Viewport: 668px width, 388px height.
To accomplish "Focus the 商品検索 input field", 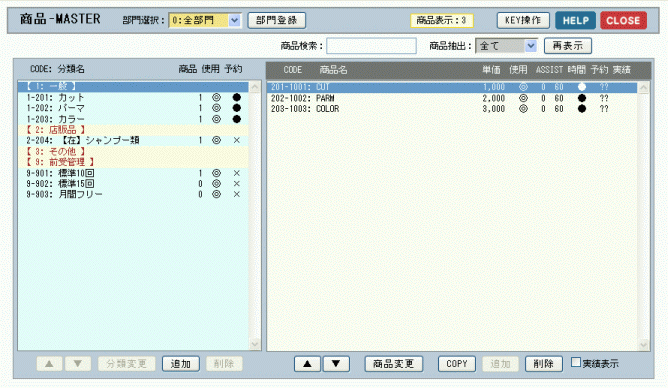I will pos(371,46).
